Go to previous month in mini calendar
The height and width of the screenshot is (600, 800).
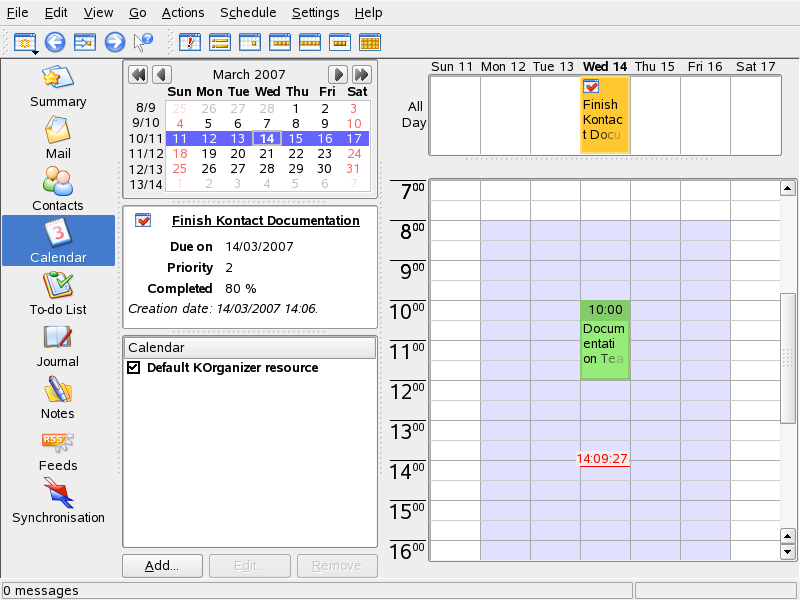162,74
